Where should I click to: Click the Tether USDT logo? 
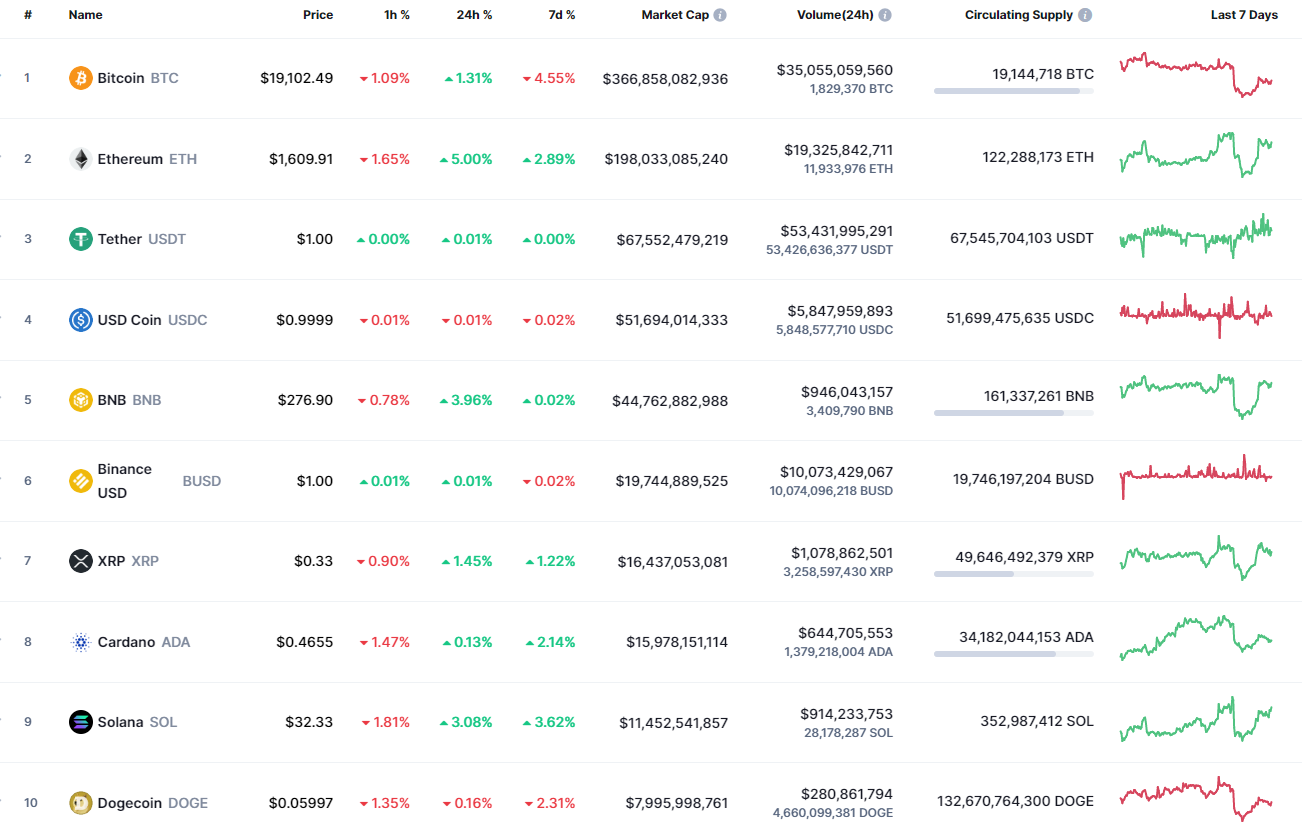tap(78, 239)
